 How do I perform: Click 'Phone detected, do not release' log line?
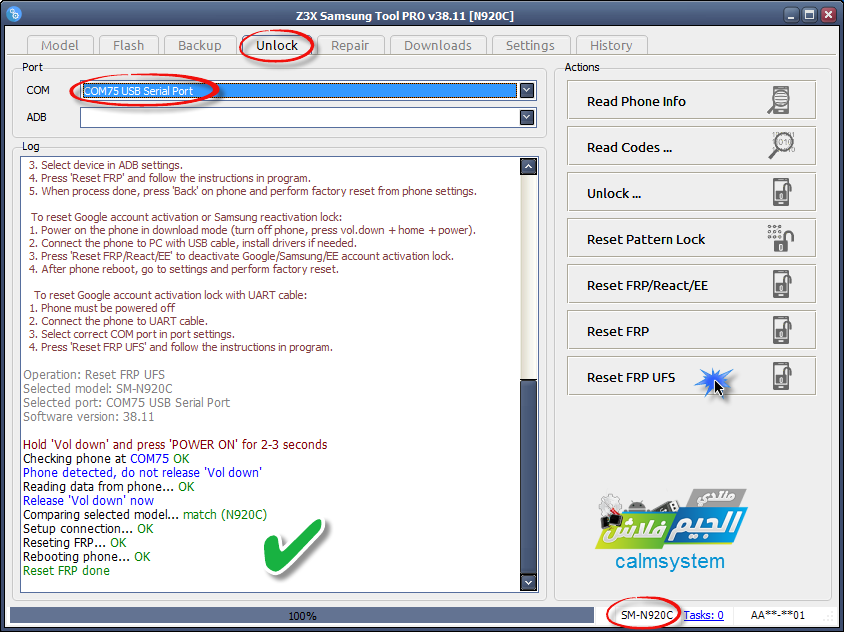[x=142, y=473]
